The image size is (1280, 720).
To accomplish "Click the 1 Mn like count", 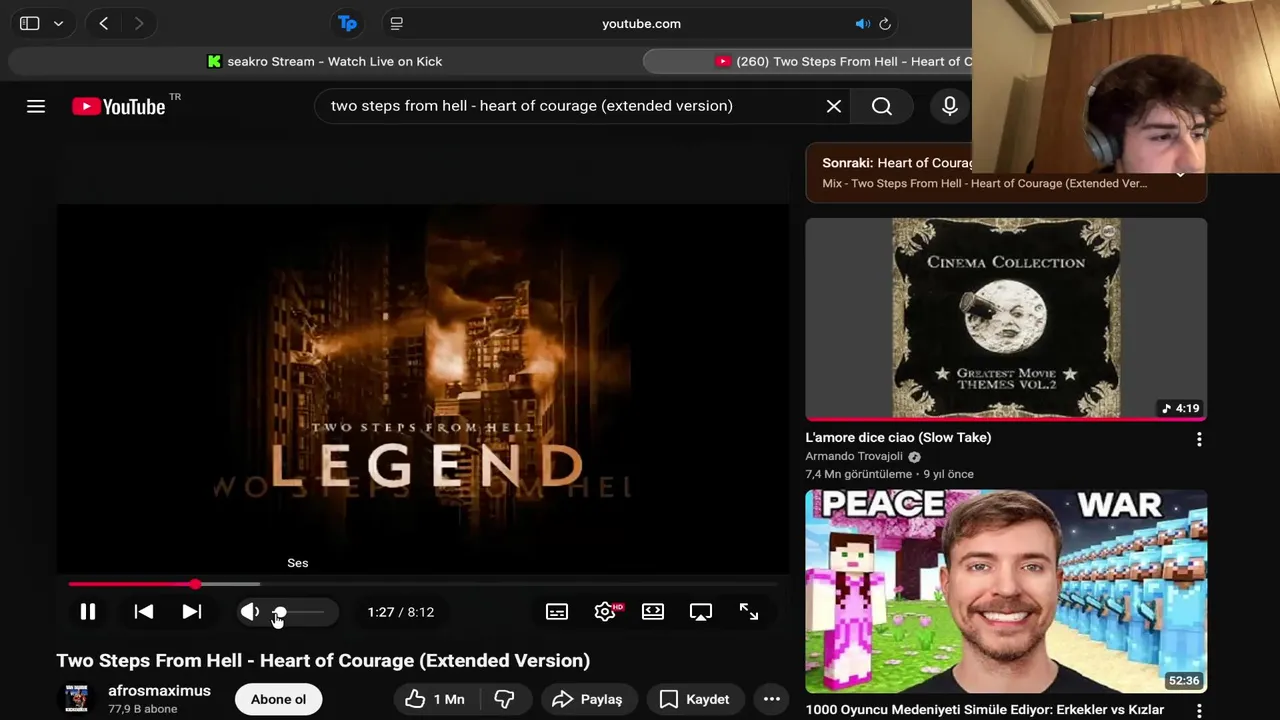I will point(449,699).
